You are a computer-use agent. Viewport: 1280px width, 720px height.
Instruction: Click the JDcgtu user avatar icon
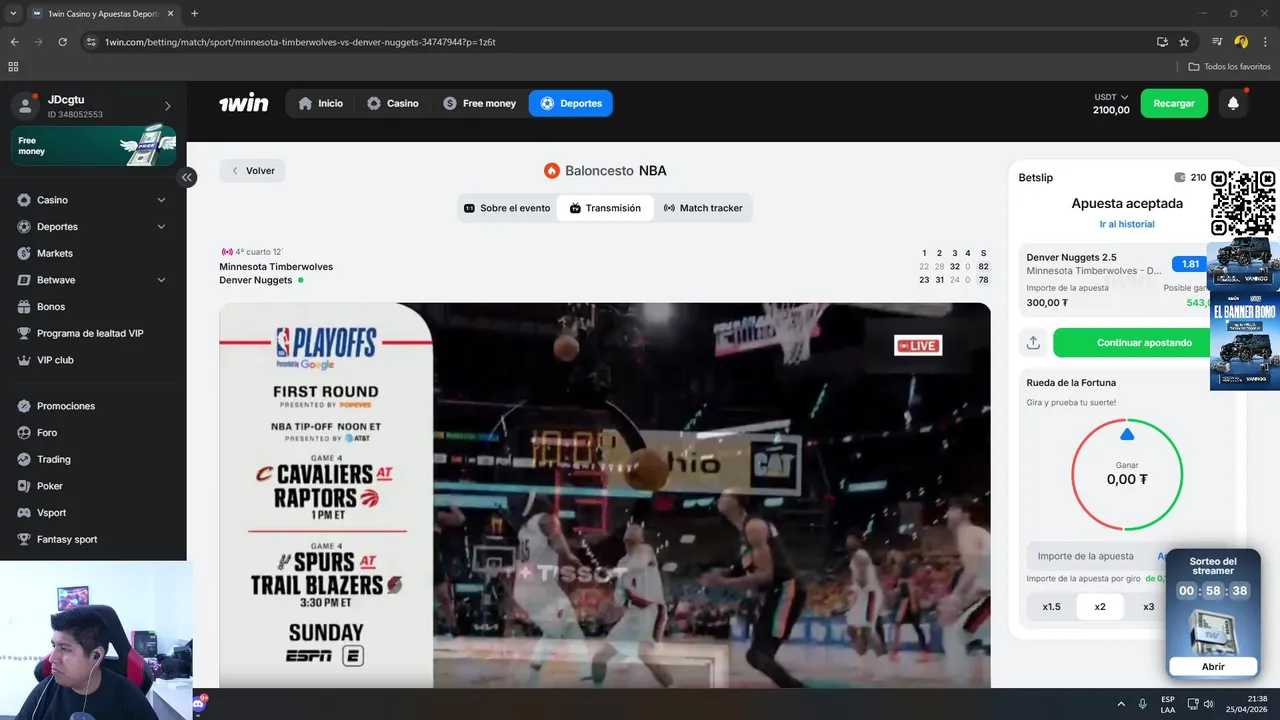click(x=26, y=106)
